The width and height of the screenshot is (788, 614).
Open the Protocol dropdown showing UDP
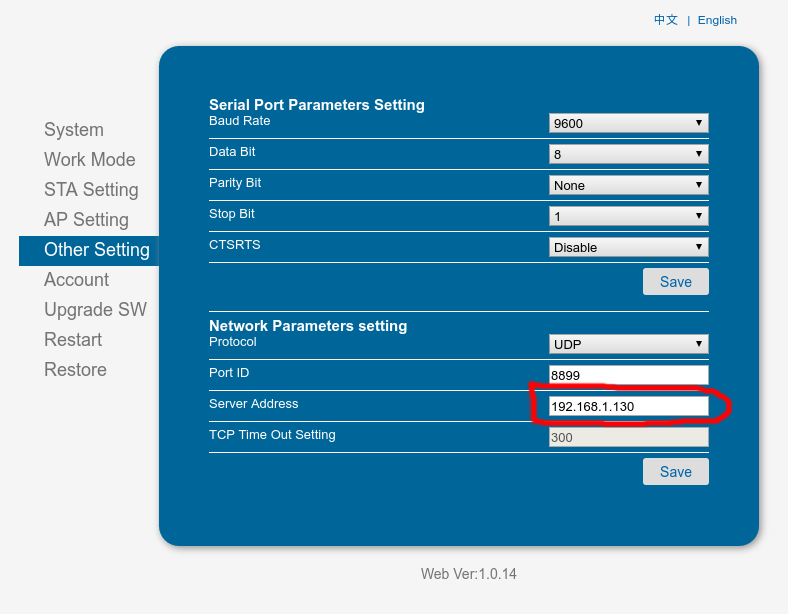[x=629, y=344]
